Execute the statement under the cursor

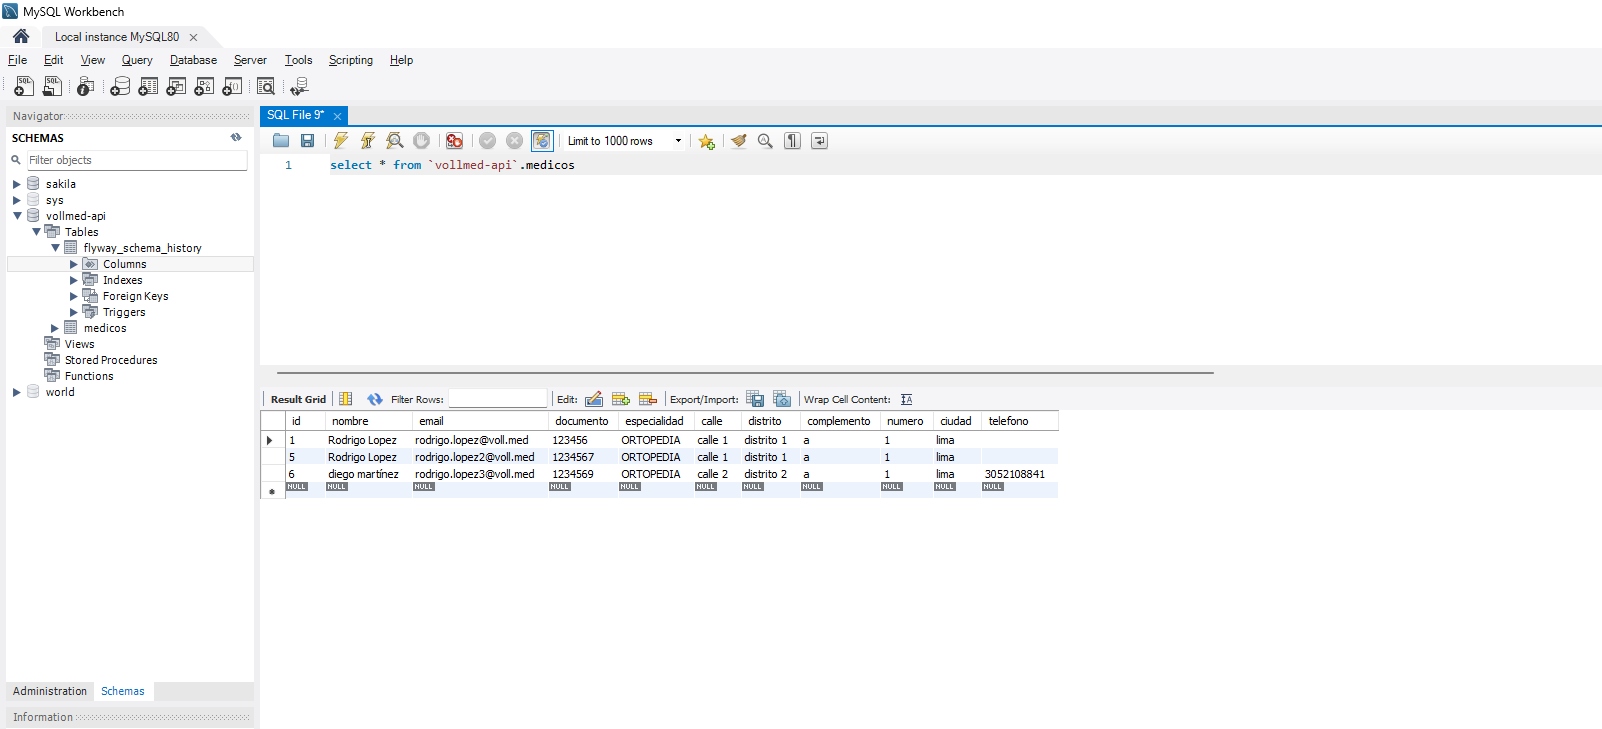[x=368, y=141]
